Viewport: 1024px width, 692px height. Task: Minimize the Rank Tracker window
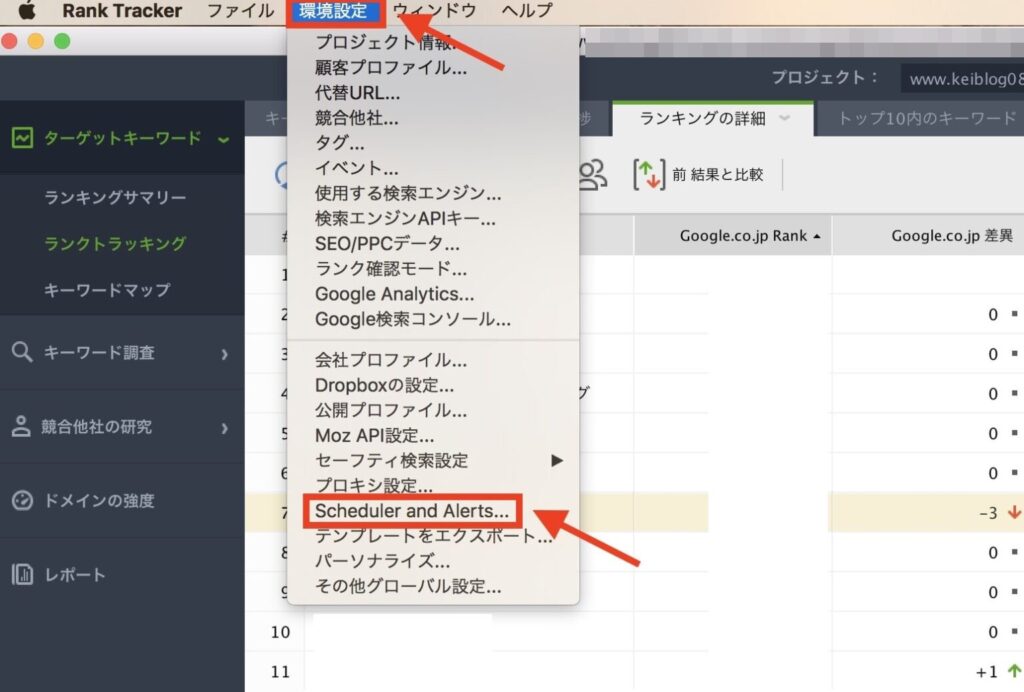35,41
